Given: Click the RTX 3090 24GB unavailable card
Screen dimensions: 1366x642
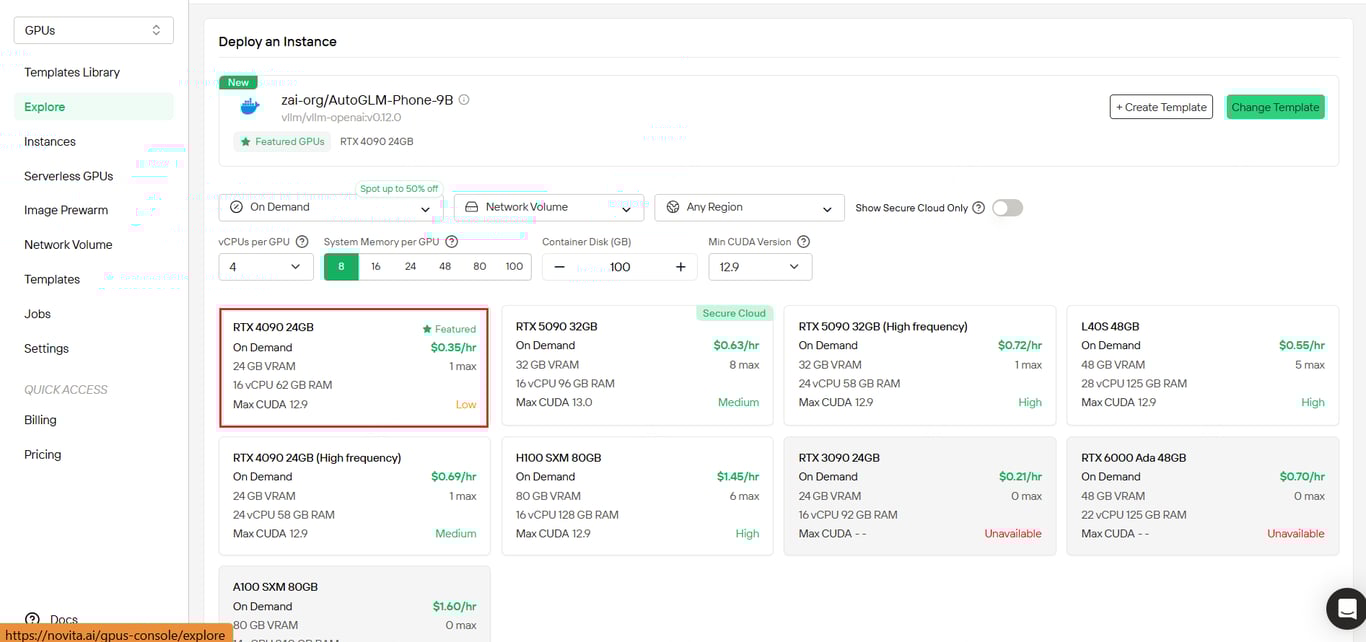Looking at the screenshot, I should point(920,496).
